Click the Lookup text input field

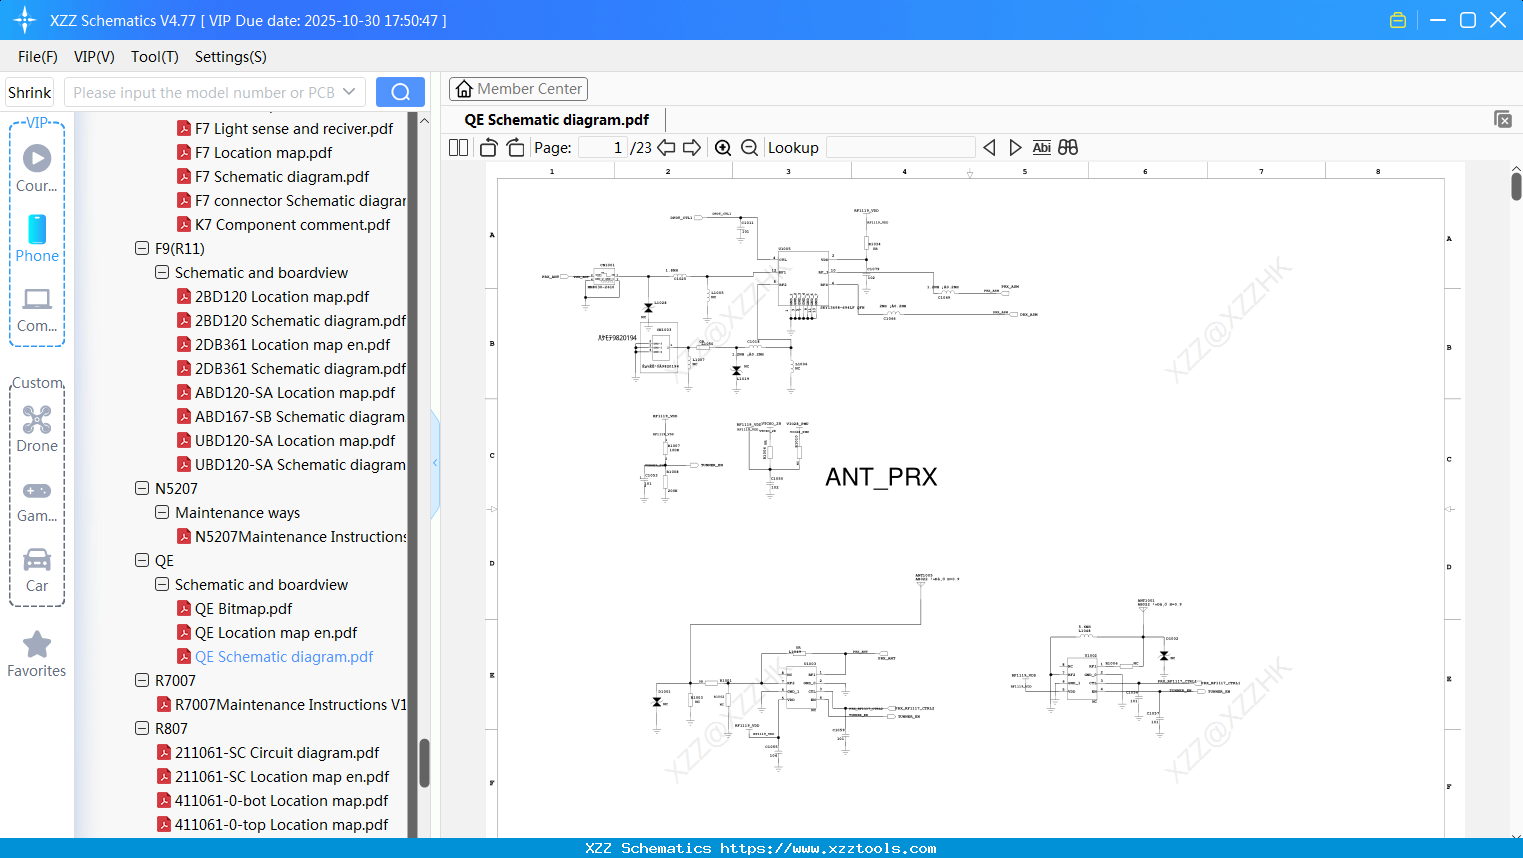(x=900, y=148)
